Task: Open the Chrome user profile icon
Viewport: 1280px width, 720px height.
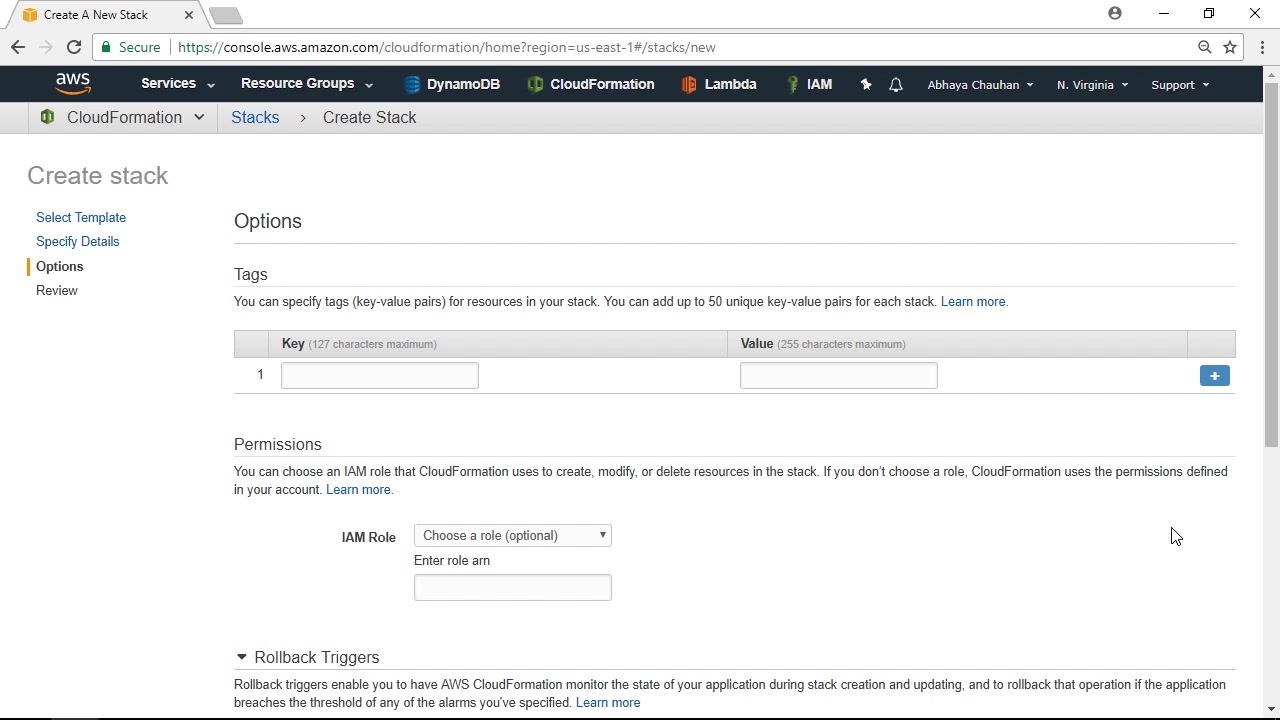Action: 1115,14
